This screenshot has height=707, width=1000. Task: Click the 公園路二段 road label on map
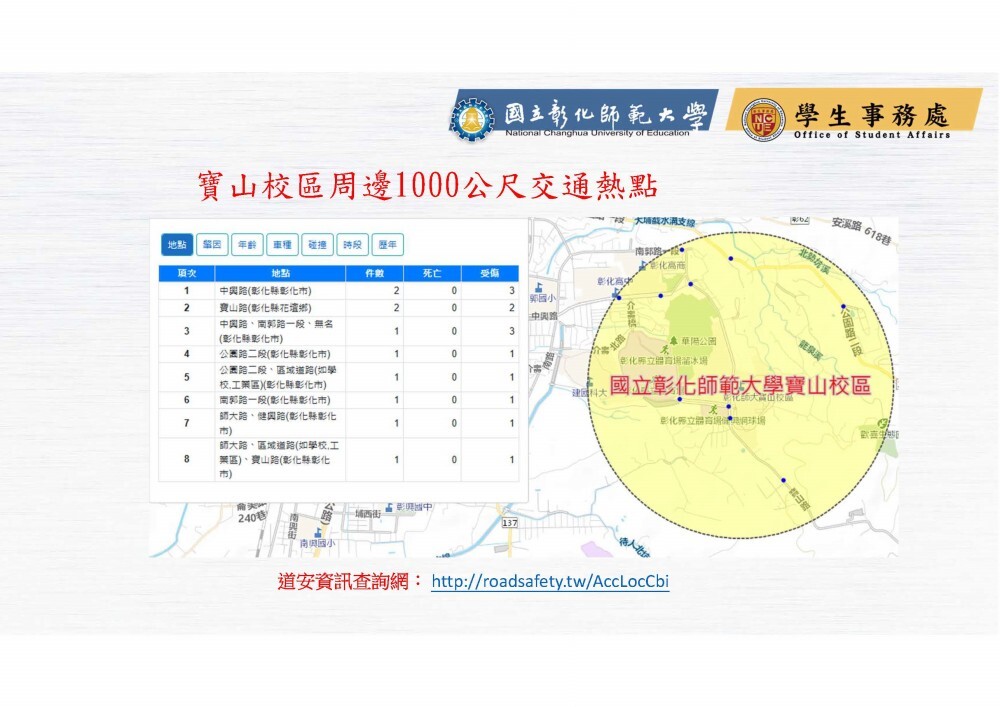pyautogui.click(x=851, y=333)
